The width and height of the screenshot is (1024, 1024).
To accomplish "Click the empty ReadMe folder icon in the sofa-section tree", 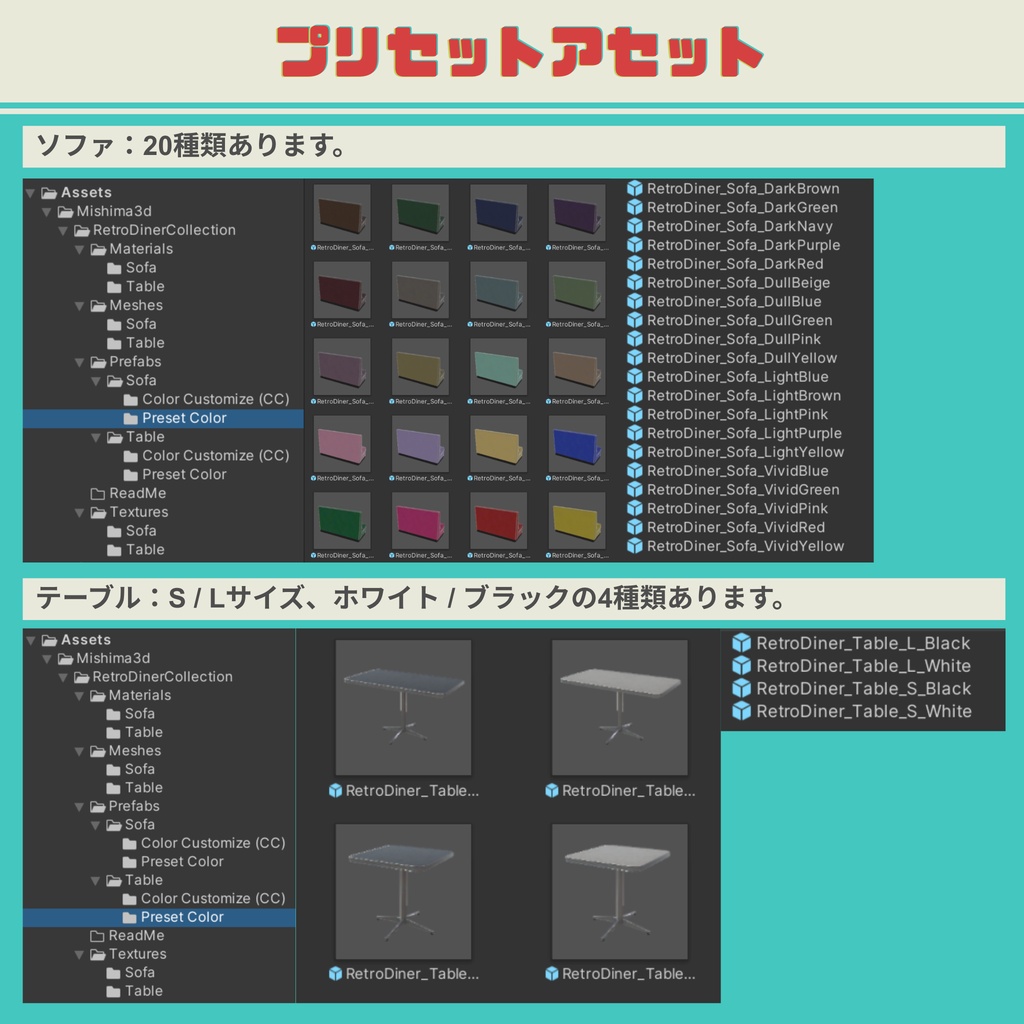I will [98, 494].
